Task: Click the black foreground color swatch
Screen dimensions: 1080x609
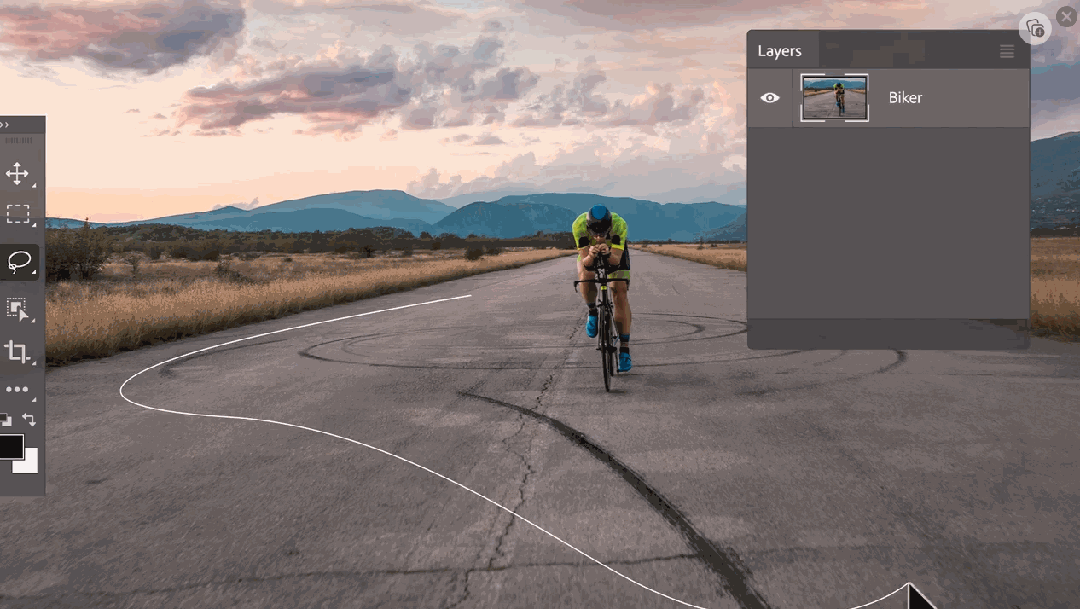Action: click(x=11, y=446)
